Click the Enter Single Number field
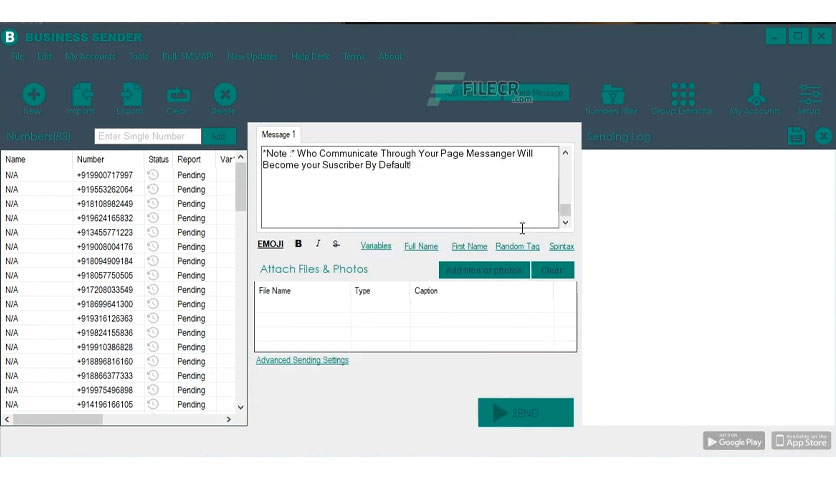Viewport: 836px width, 484px height. pyautogui.click(x=148, y=136)
